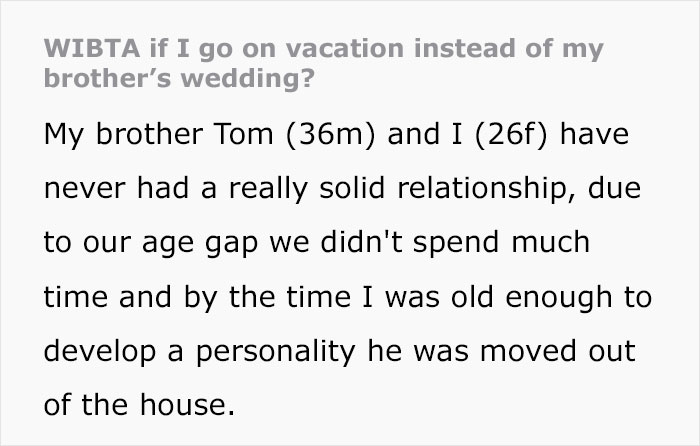The width and height of the screenshot is (700, 446).
Task: Click the word 'vacation' in the heading
Action: tap(345, 48)
